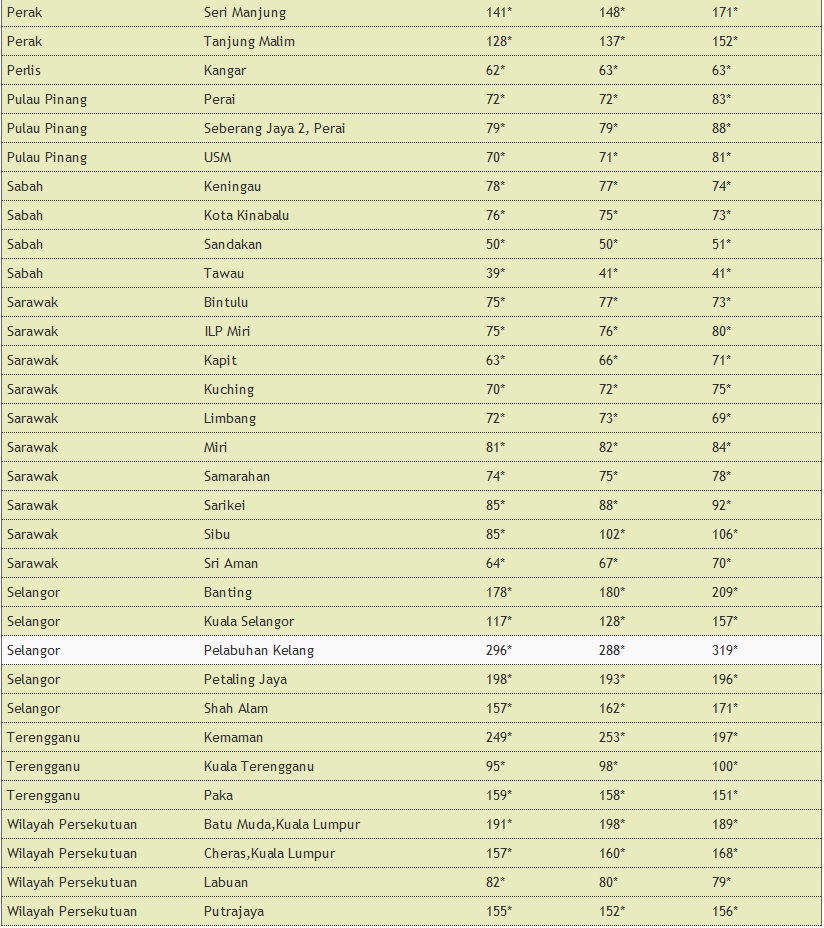Click the Putrajaya station name
Viewport: 824px width, 928px height.
(234, 912)
